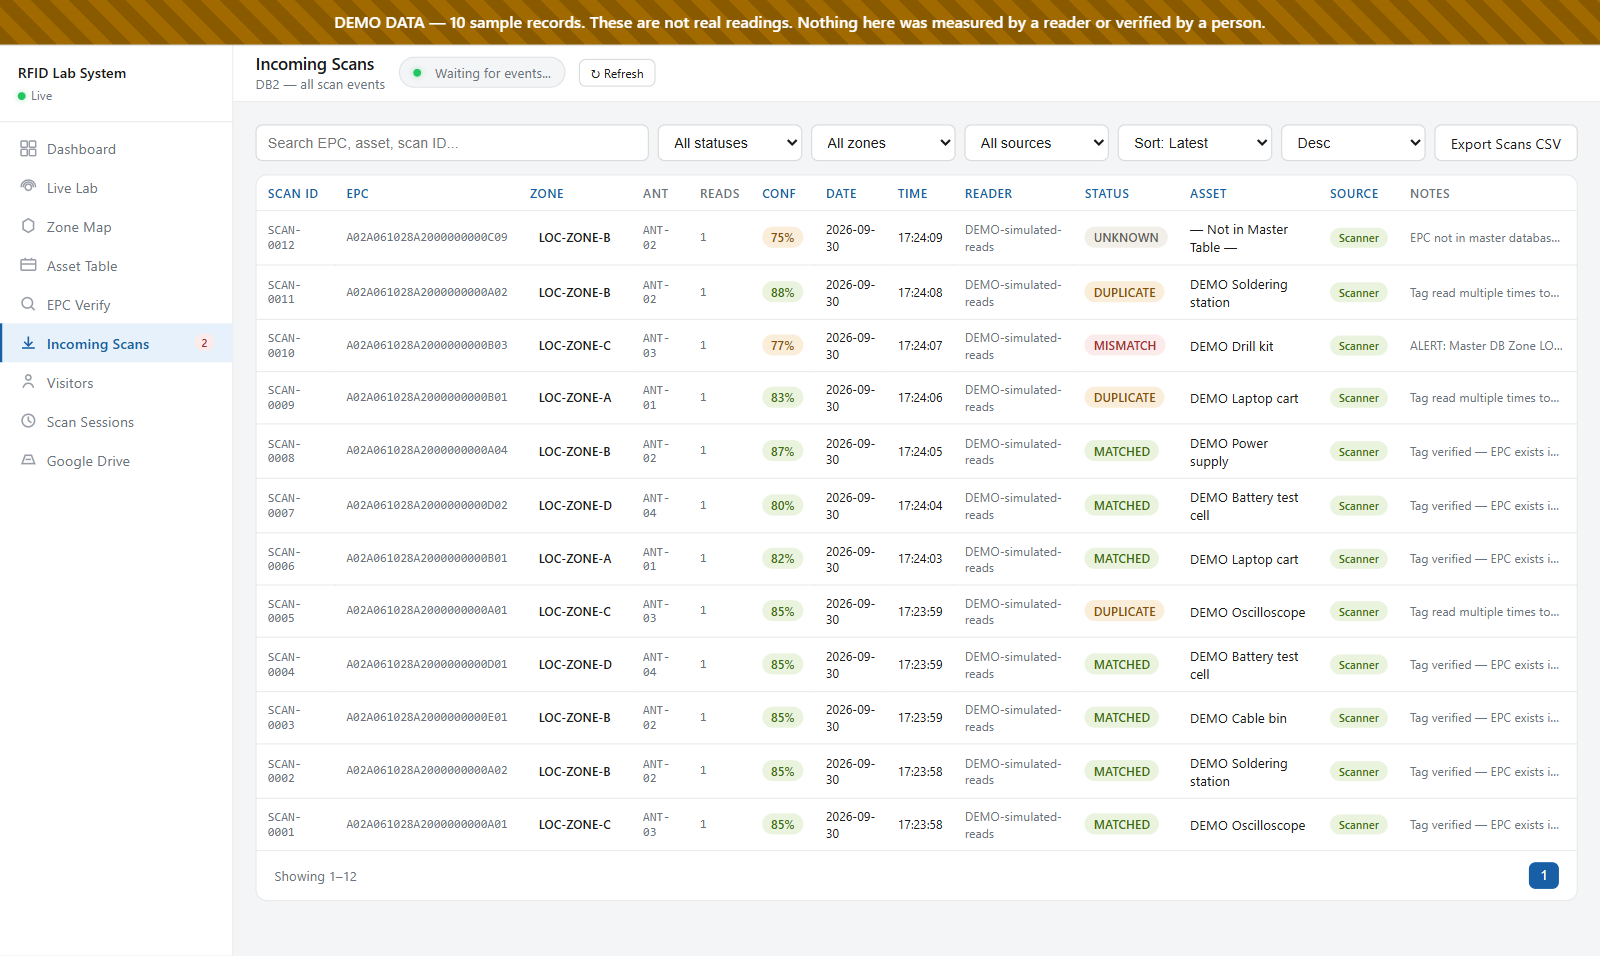
Task: Focus the Search EPC, asset, scan ID field
Action: click(x=452, y=143)
